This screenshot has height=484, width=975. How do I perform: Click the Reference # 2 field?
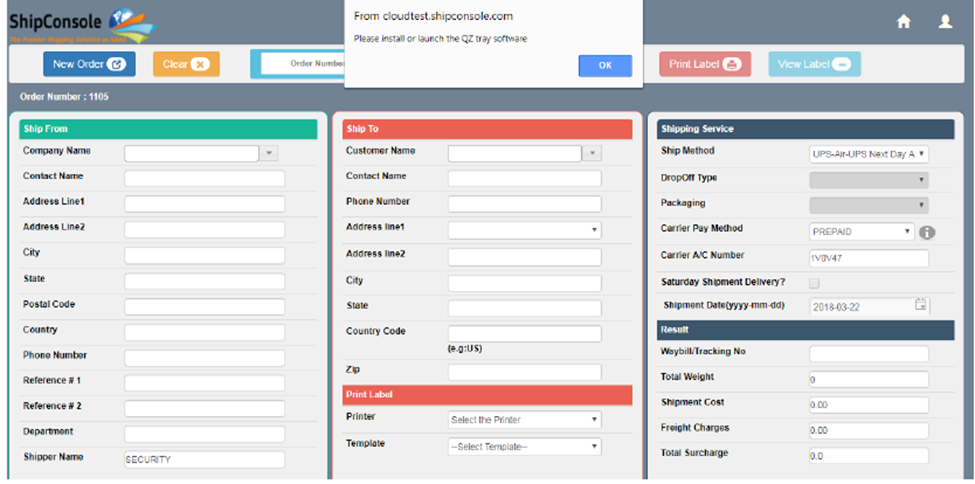point(205,409)
